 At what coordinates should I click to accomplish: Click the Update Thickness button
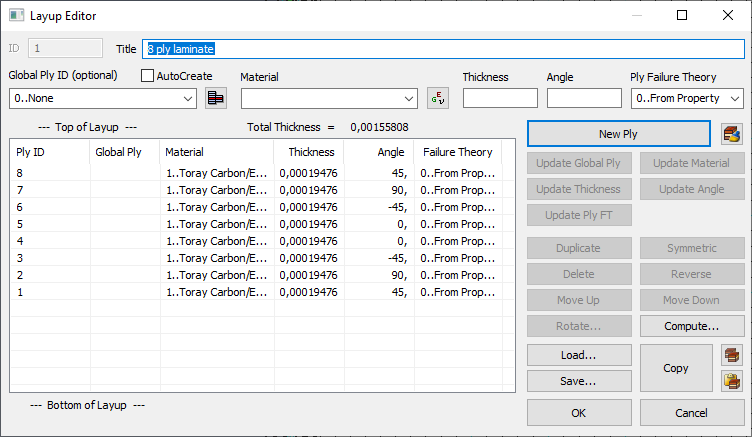[x=579, y=189]
